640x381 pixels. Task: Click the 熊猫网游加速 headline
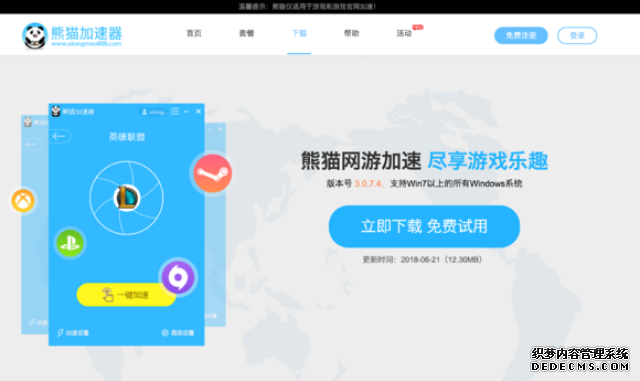pyautogui.click(x=361, y=160)
